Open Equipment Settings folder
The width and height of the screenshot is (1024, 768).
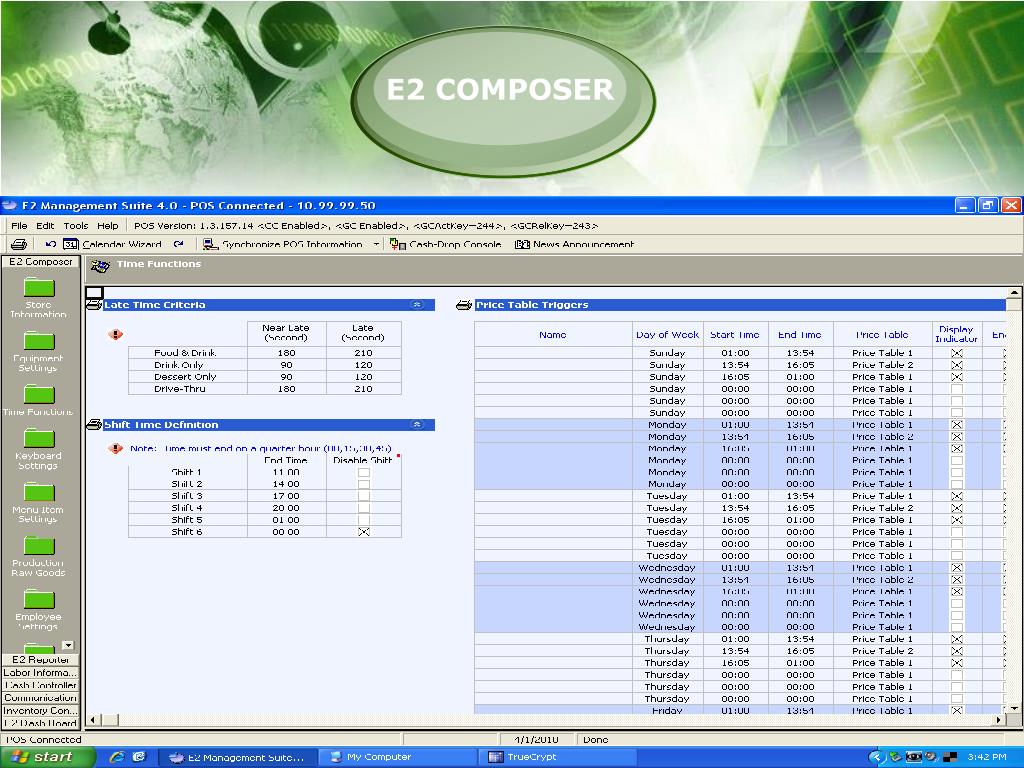39,351
